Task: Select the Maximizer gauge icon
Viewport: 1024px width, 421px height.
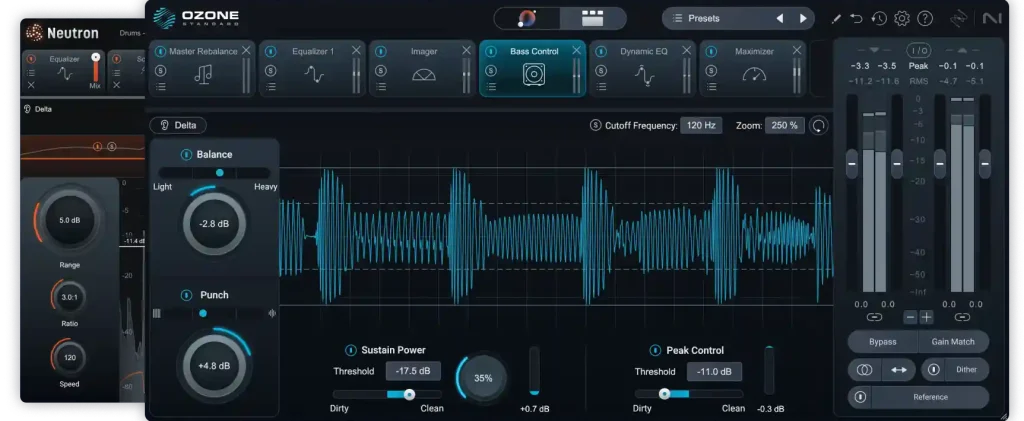Action: (754, 75)
